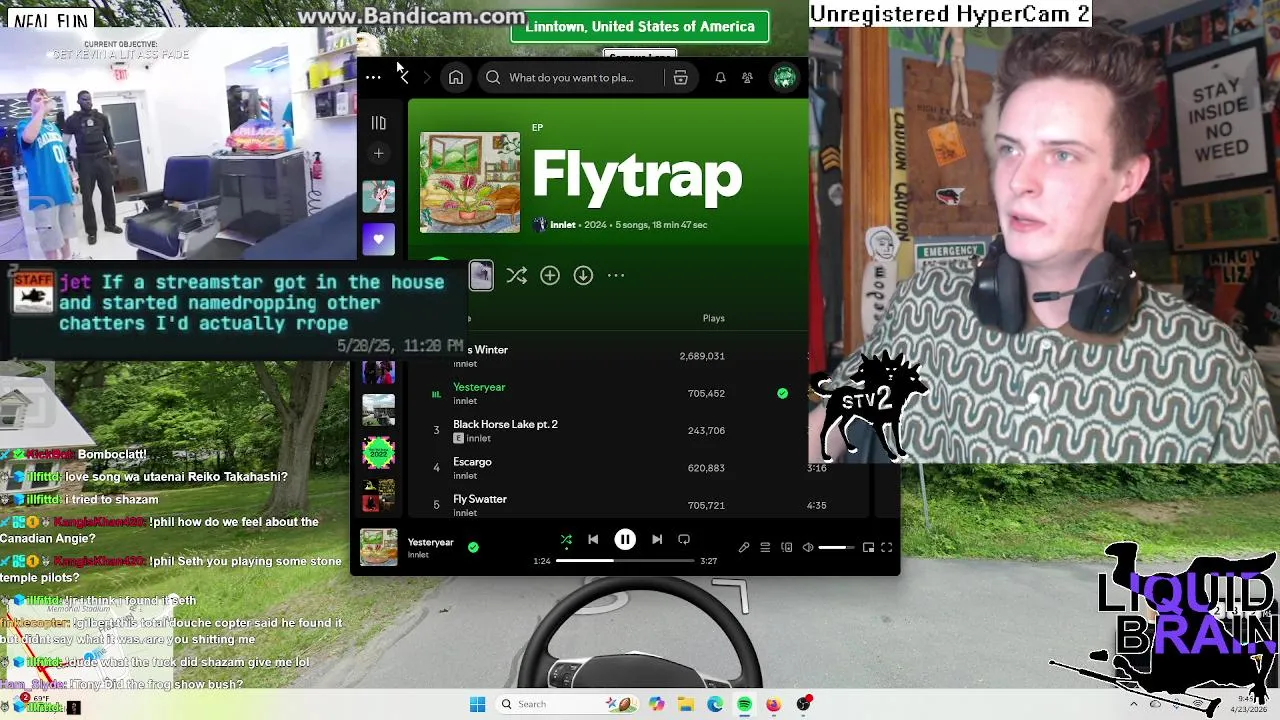Toggle the saved checkmark on the Yesteryear row
1280x720 pixels.
pos(782,393)
